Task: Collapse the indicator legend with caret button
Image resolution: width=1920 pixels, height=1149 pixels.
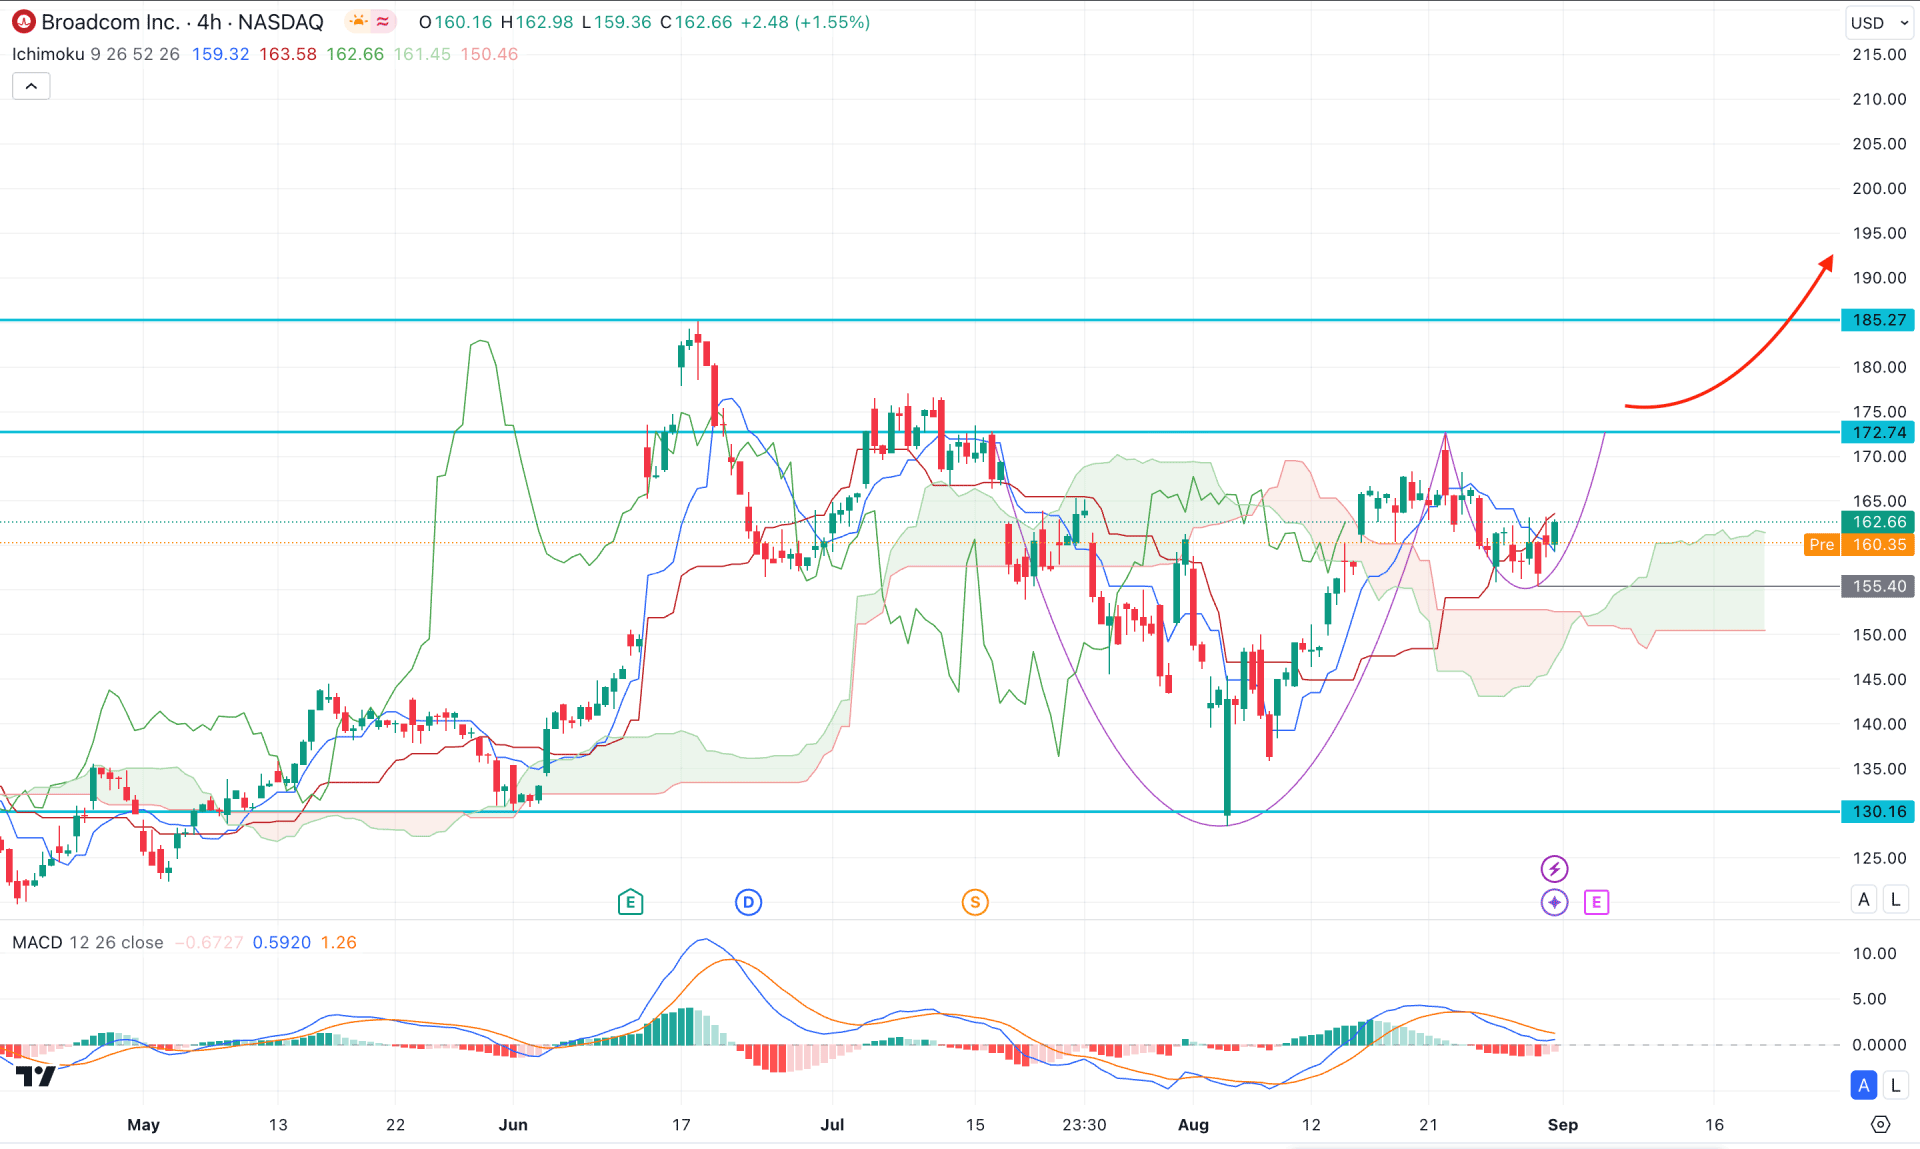Action: 31,86
